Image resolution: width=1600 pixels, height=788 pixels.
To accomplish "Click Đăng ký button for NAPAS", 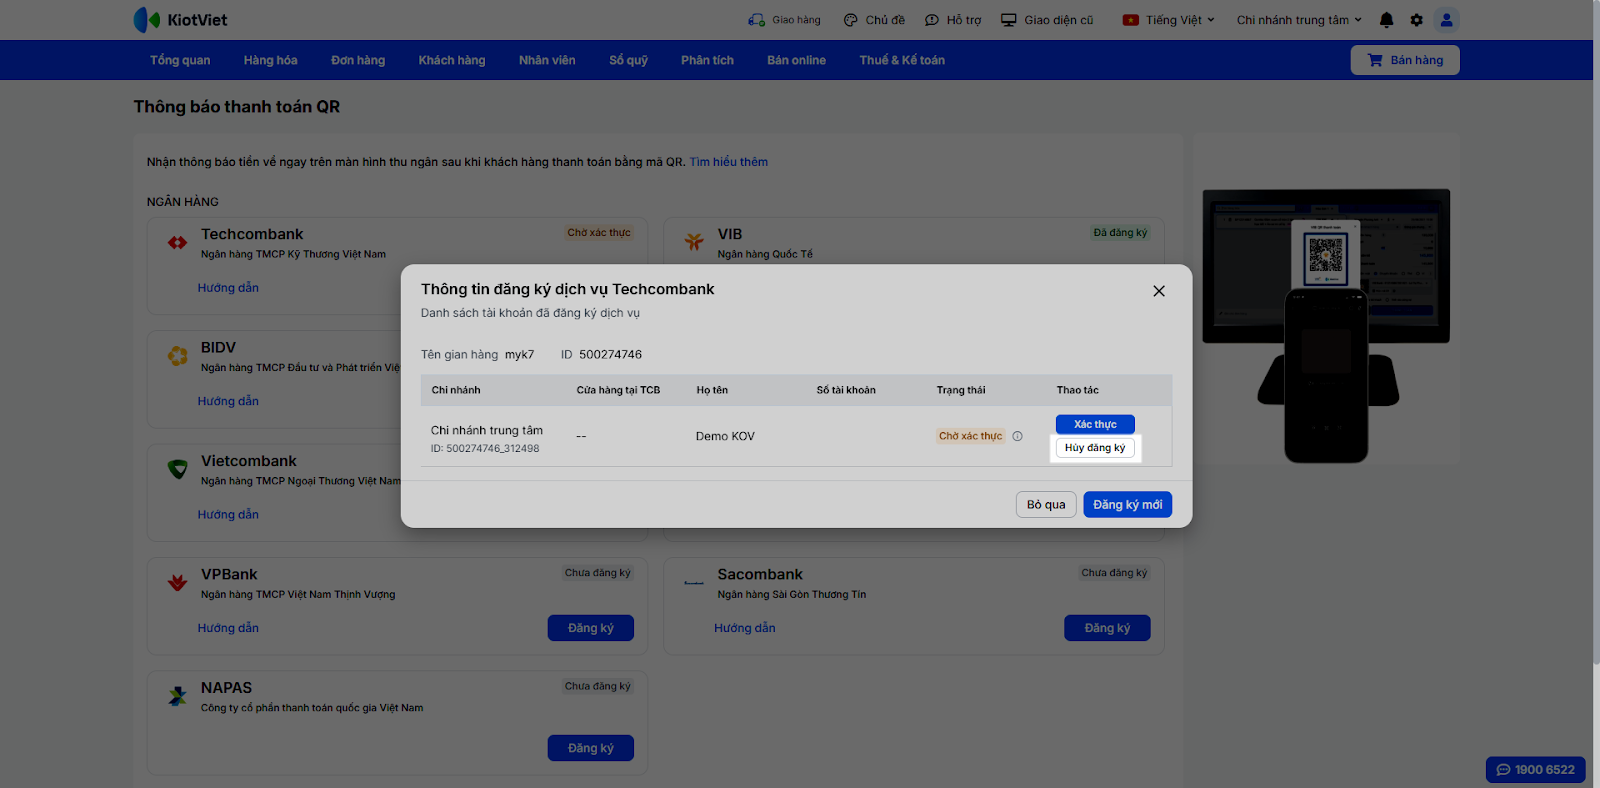I will tap(591, 748).
